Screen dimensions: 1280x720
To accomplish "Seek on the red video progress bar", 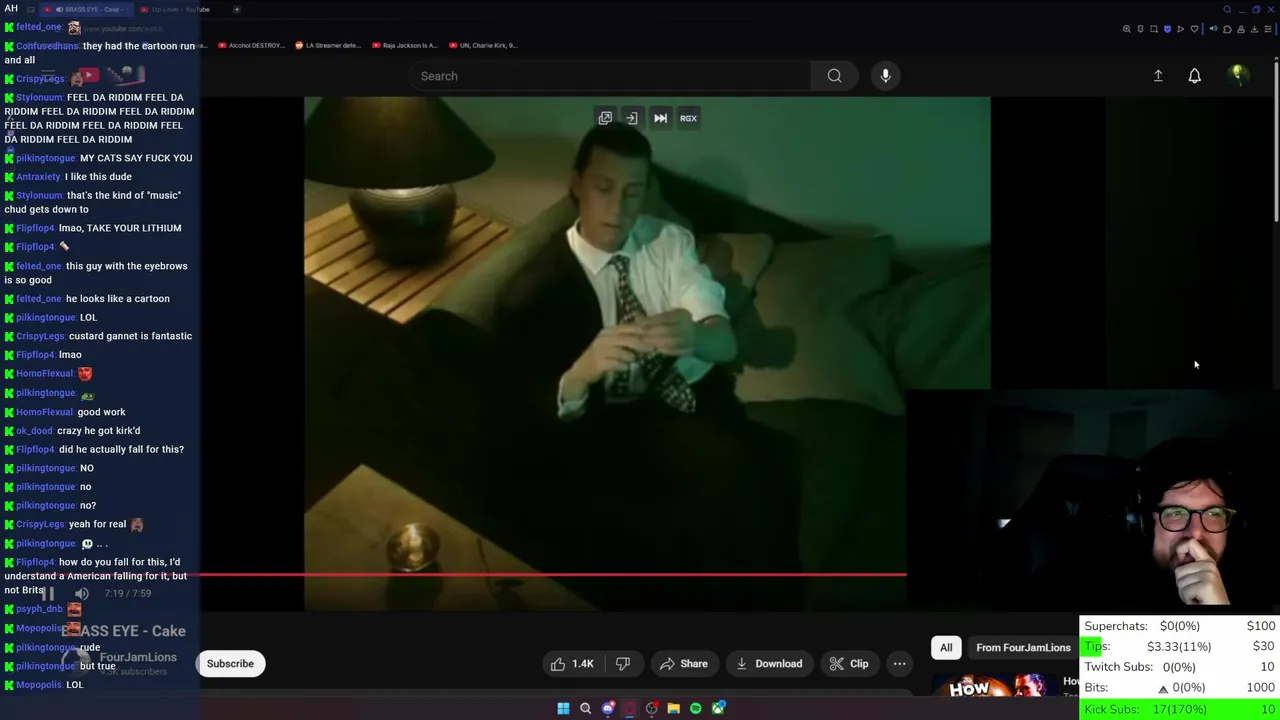I will [x=553, y=574].
